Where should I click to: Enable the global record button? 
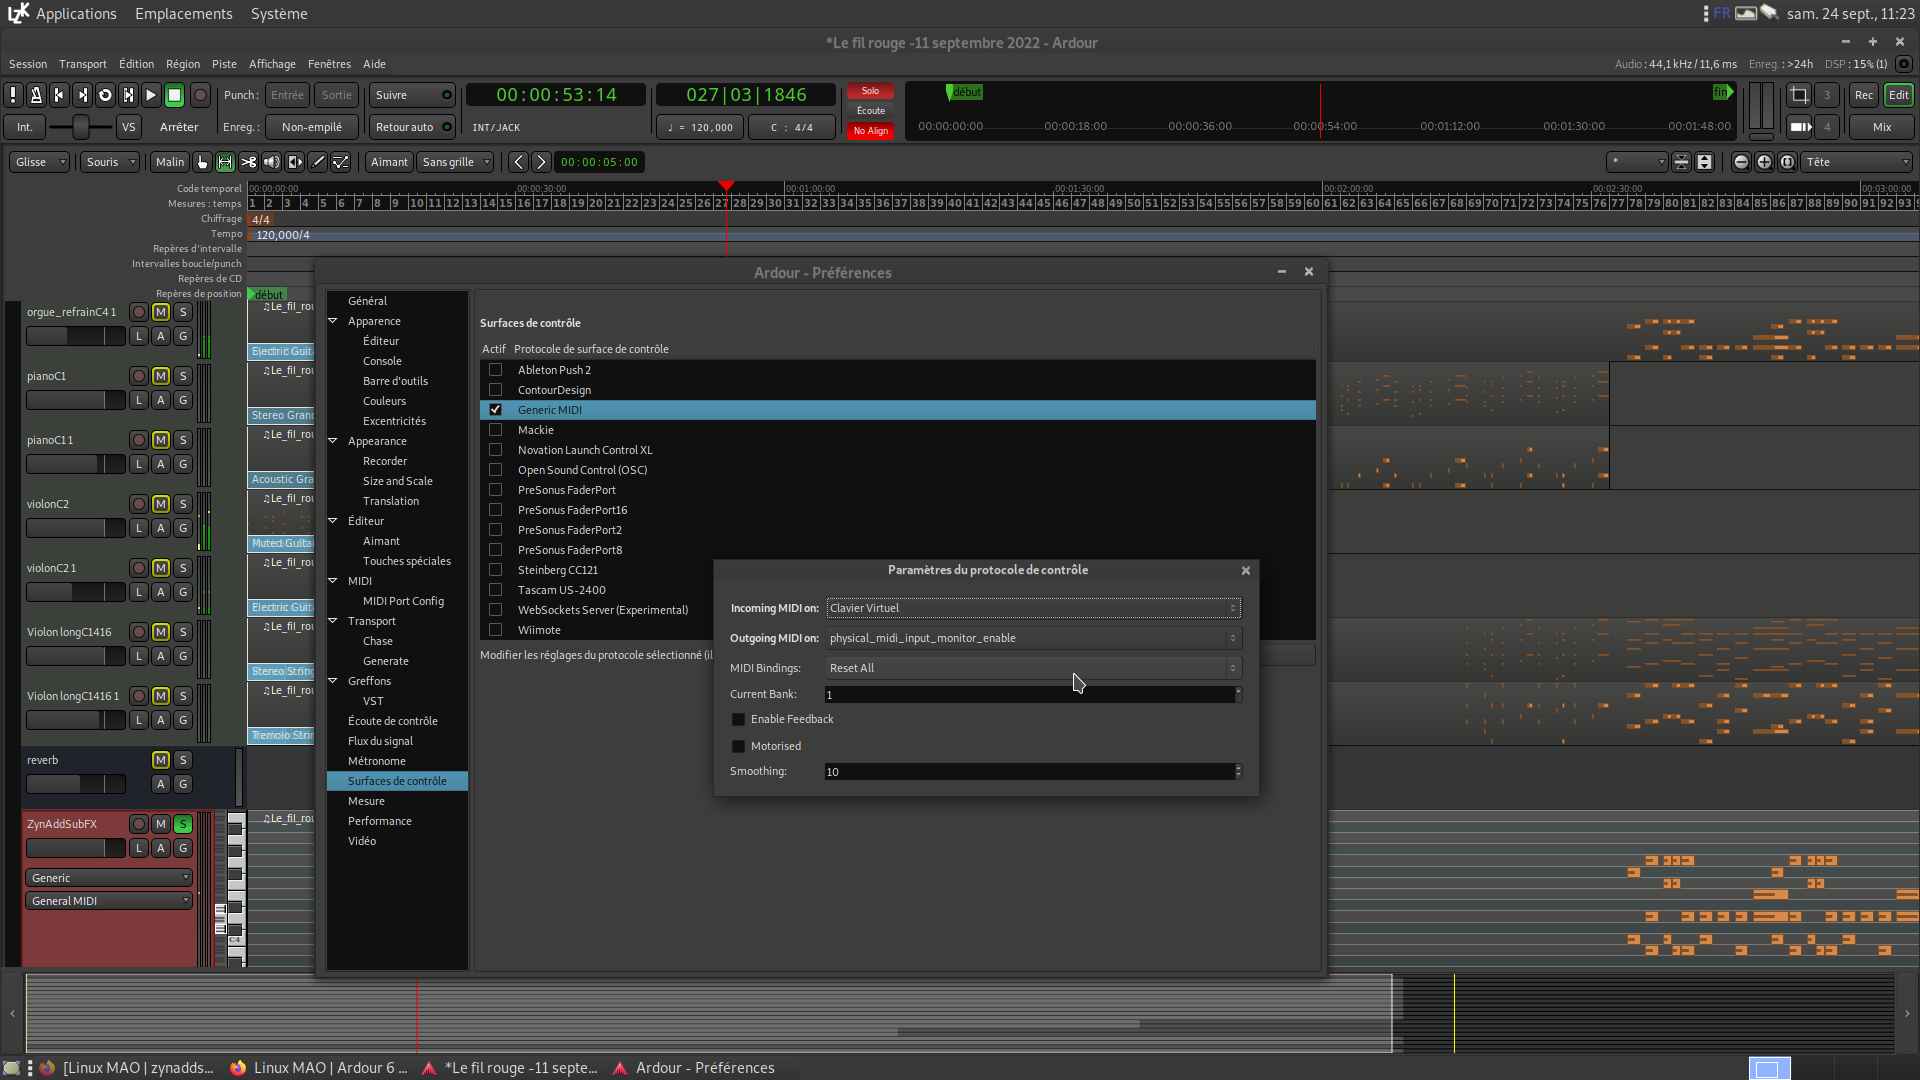(x=200, y=95)
